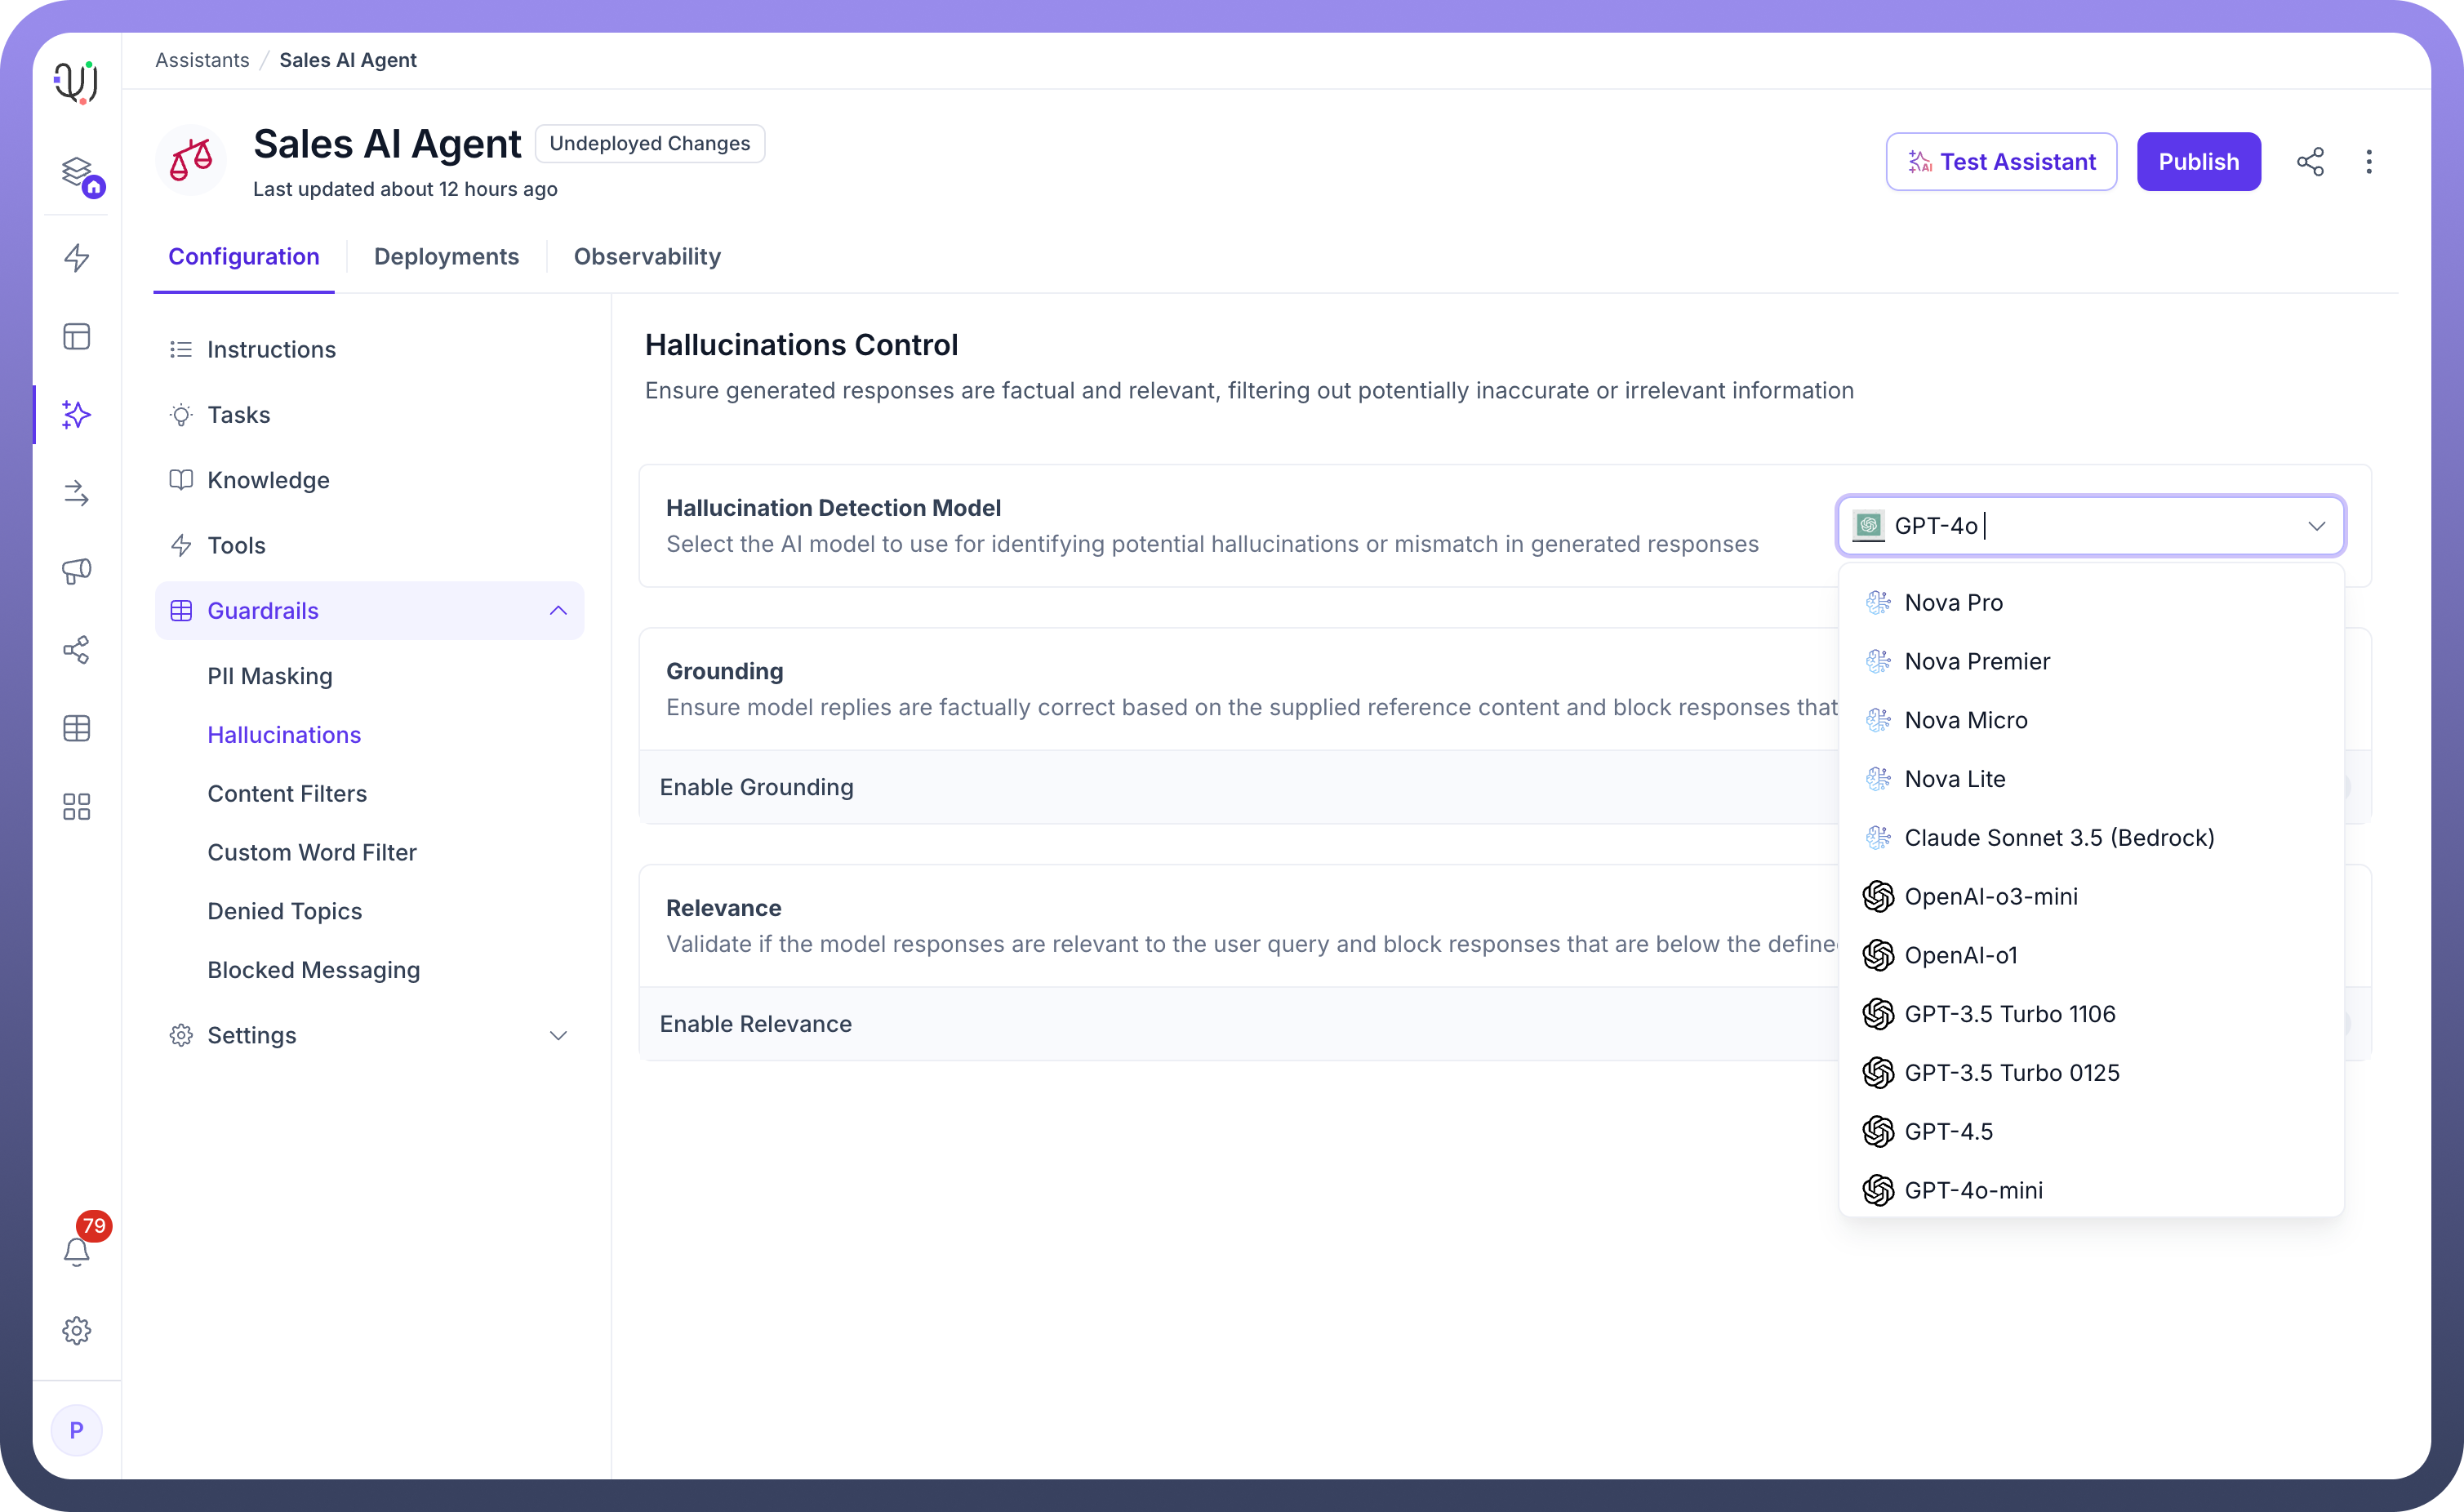The height and width of the screenshot is (1512, 2464).
Task: Click the settings gear in the left sidebar
Action: [77, 1330]
